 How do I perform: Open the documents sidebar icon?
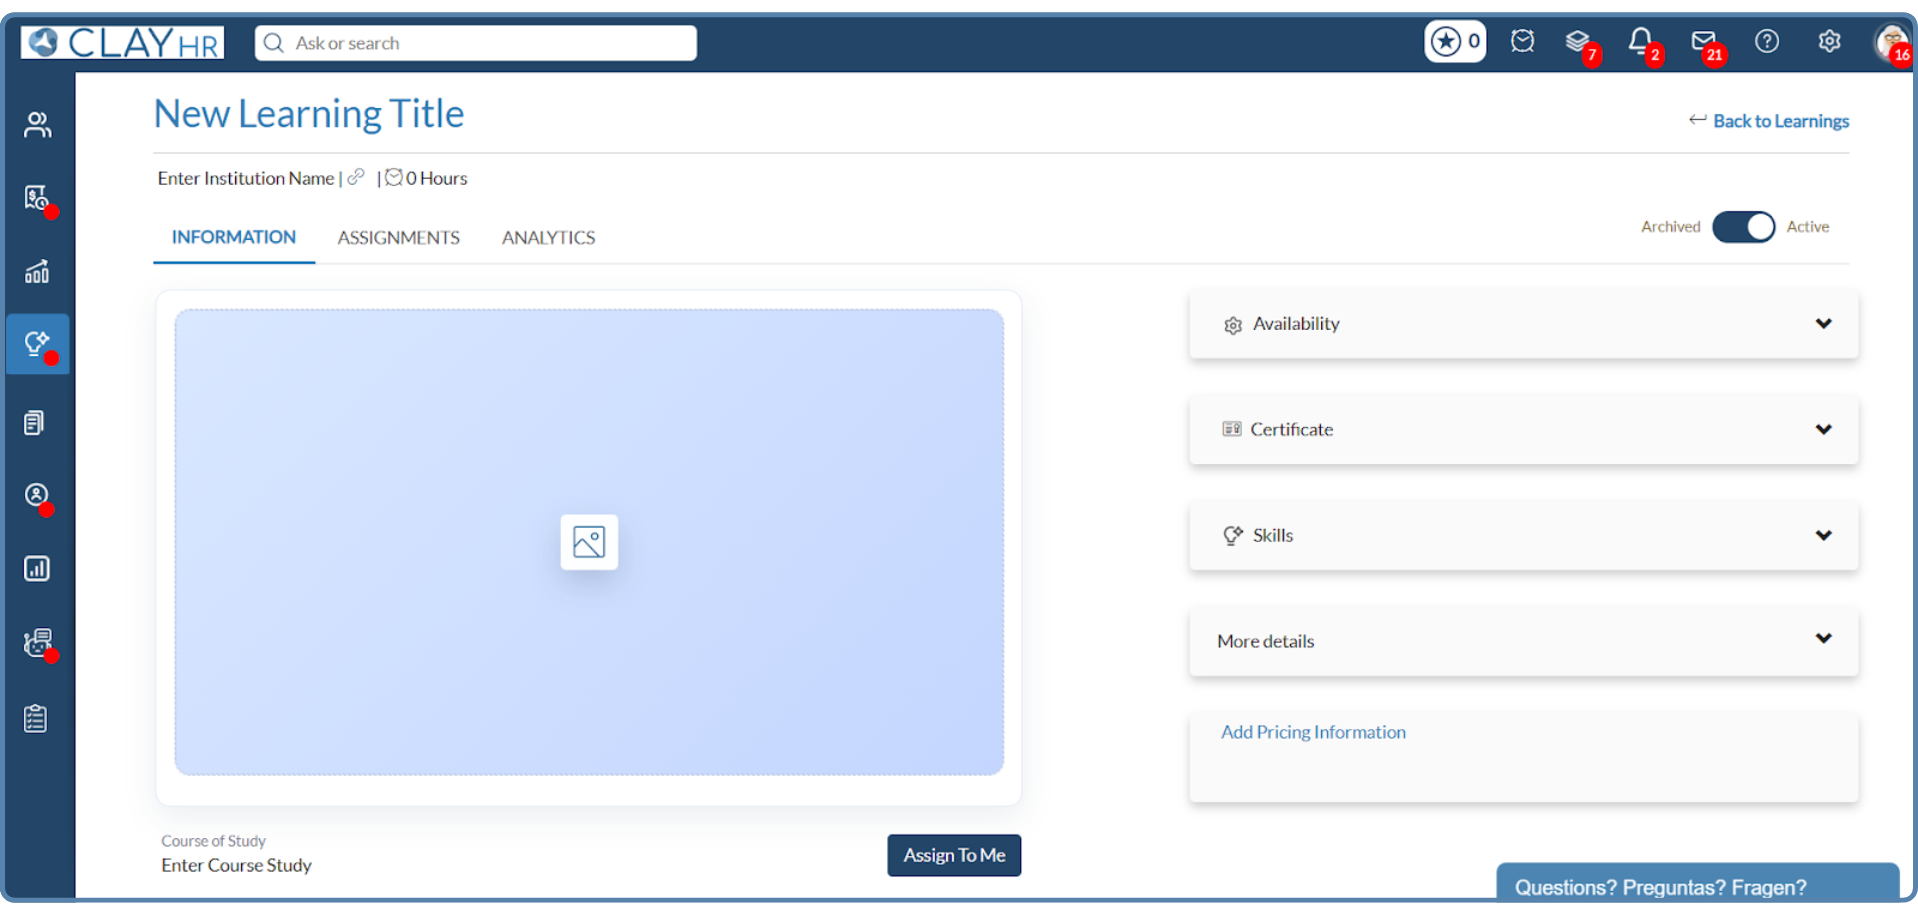click(35, 422)
